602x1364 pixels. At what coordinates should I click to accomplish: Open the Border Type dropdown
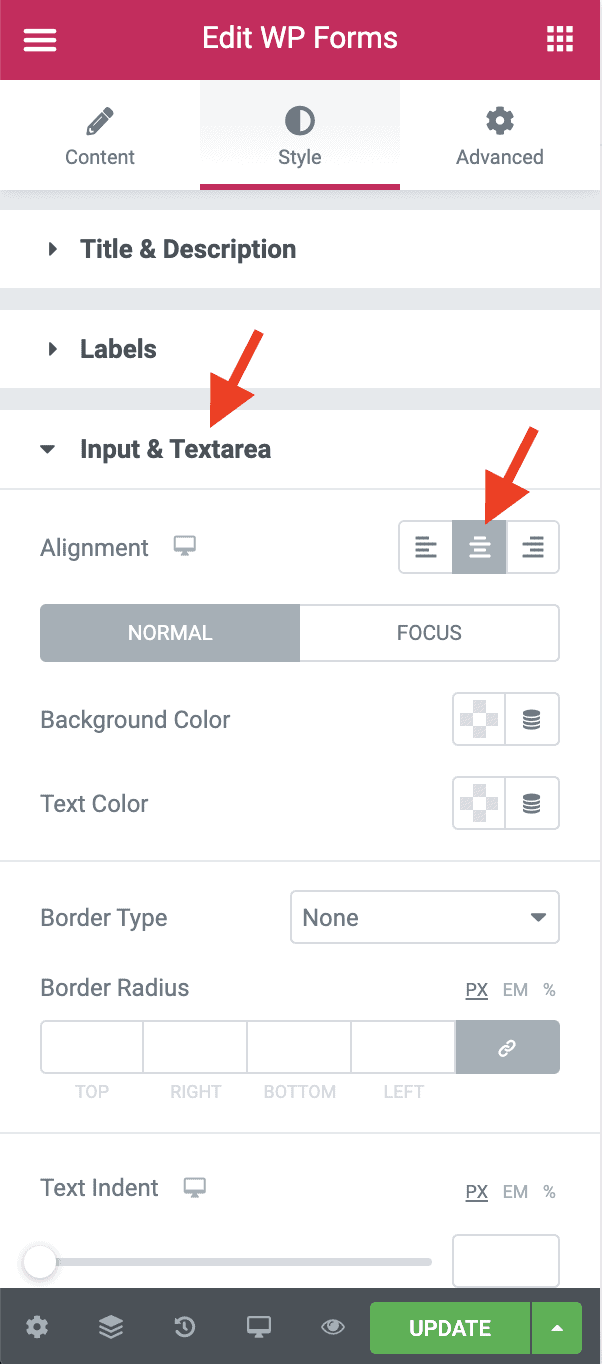tap(424, 918)
